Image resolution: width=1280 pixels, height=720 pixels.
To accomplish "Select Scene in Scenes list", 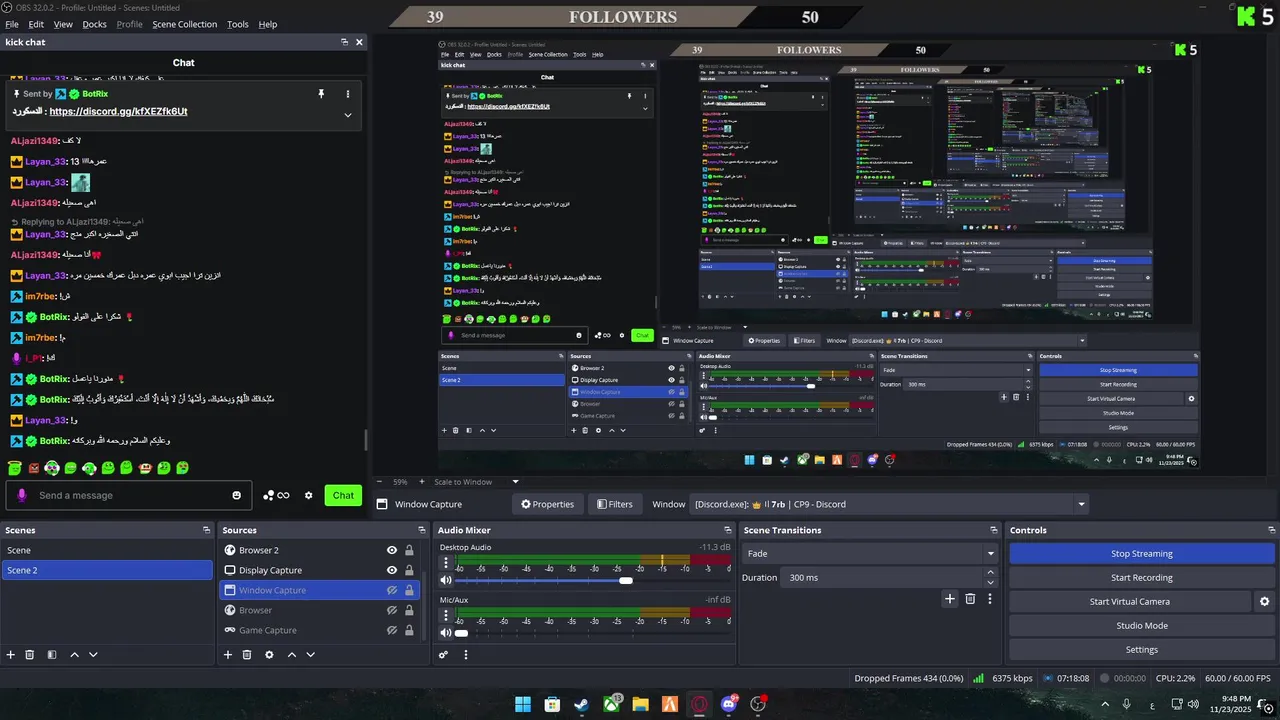I will pos(107,550).
